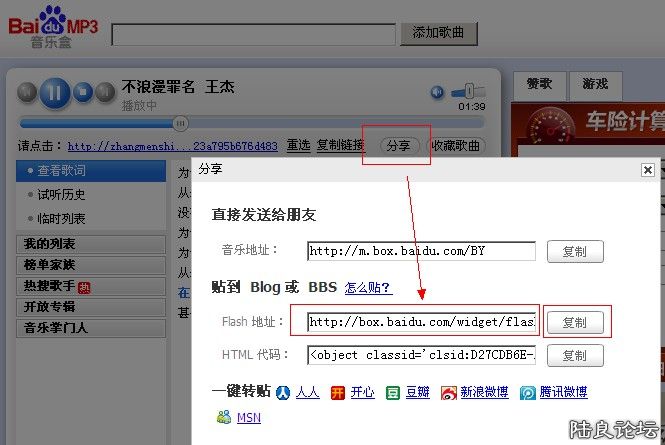Share to Kaixin via its icon
Viewport: 665px width, 445px height.
[x=338, y=393]
